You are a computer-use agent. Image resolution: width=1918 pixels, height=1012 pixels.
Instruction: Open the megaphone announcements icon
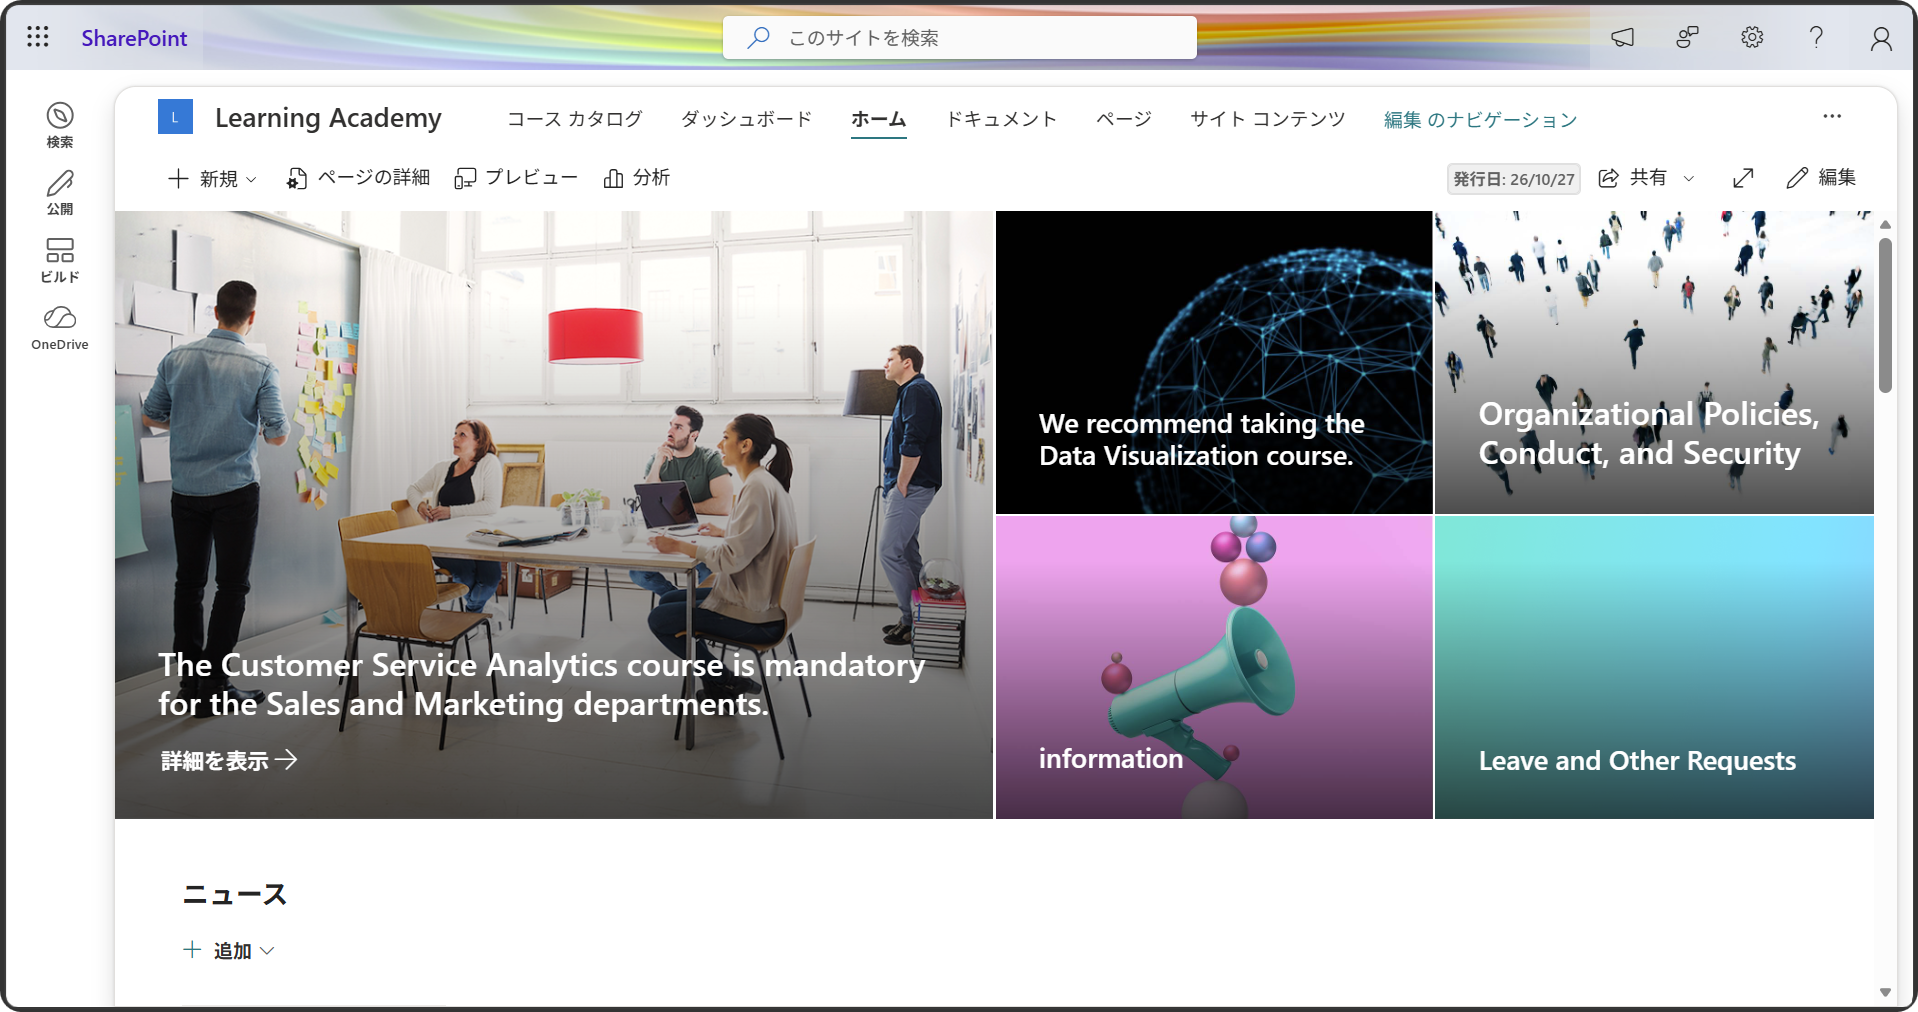1622,37
